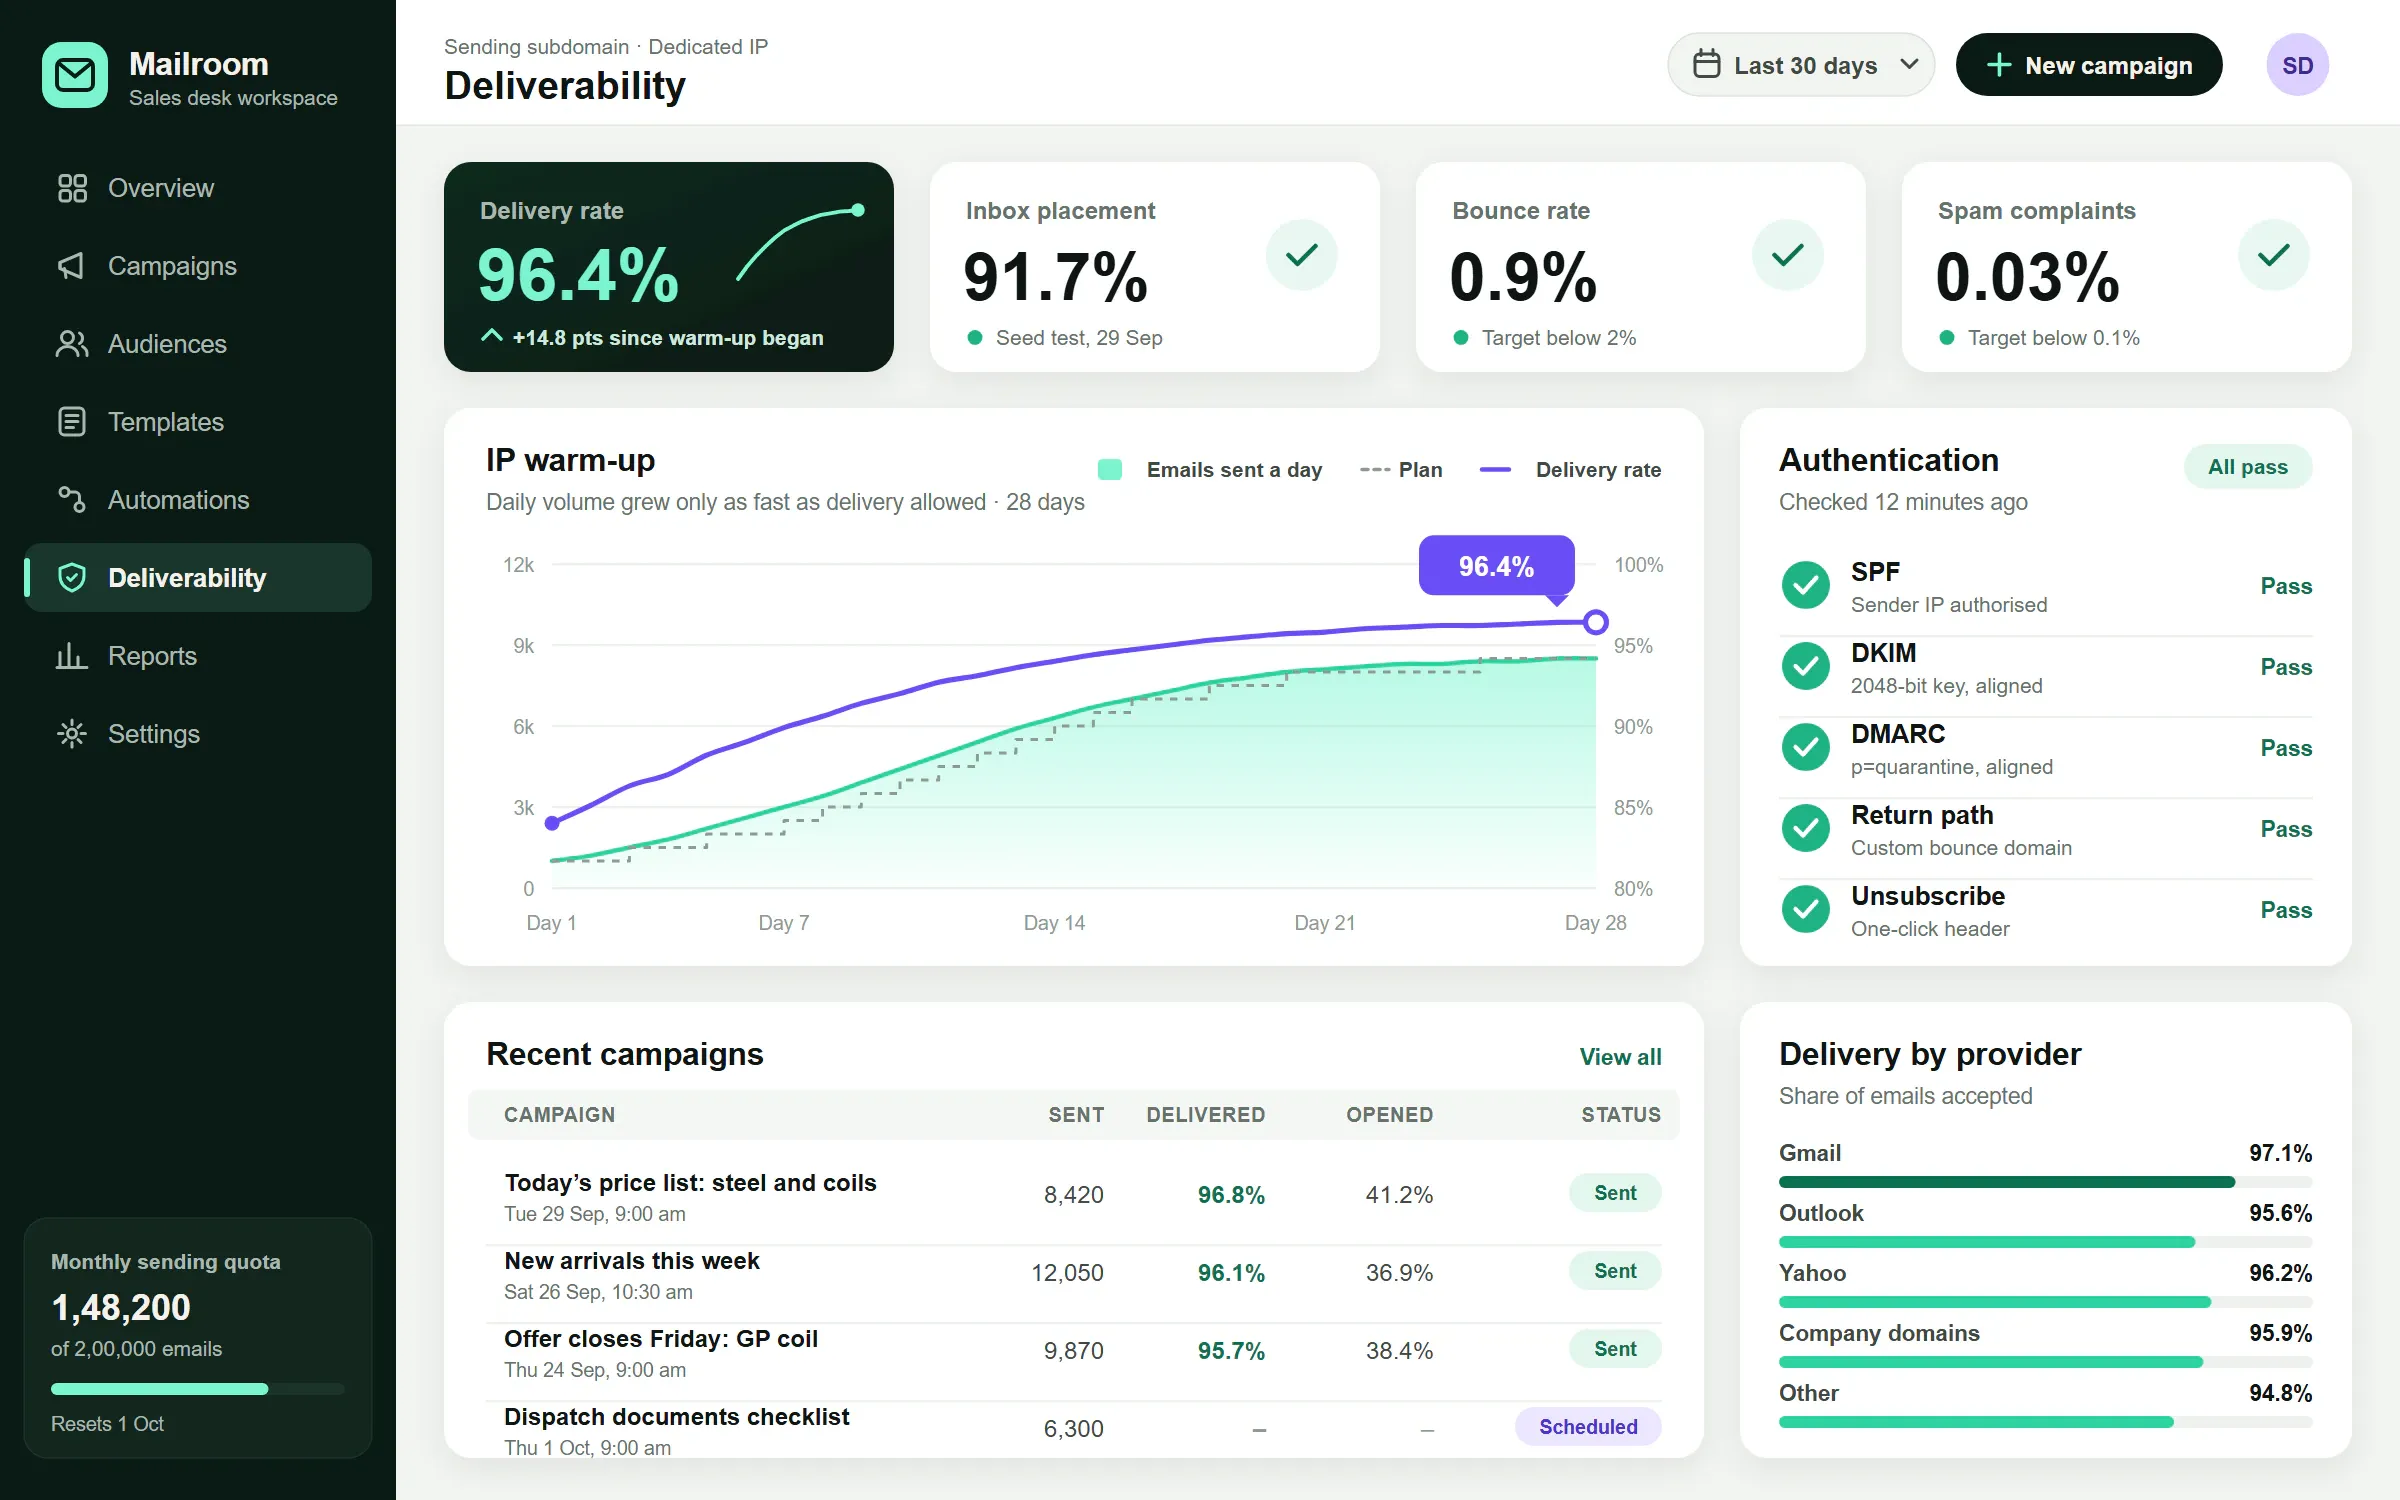
Task: Select the Campaigns megaphone icon
Action: (x=72, y=266)
